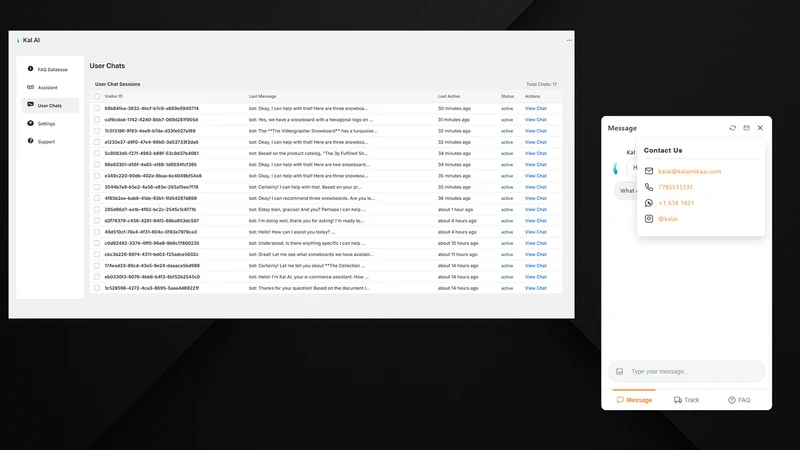Select User Chats in sidebar
Screen dimensions: 800x450
[50, 106]
